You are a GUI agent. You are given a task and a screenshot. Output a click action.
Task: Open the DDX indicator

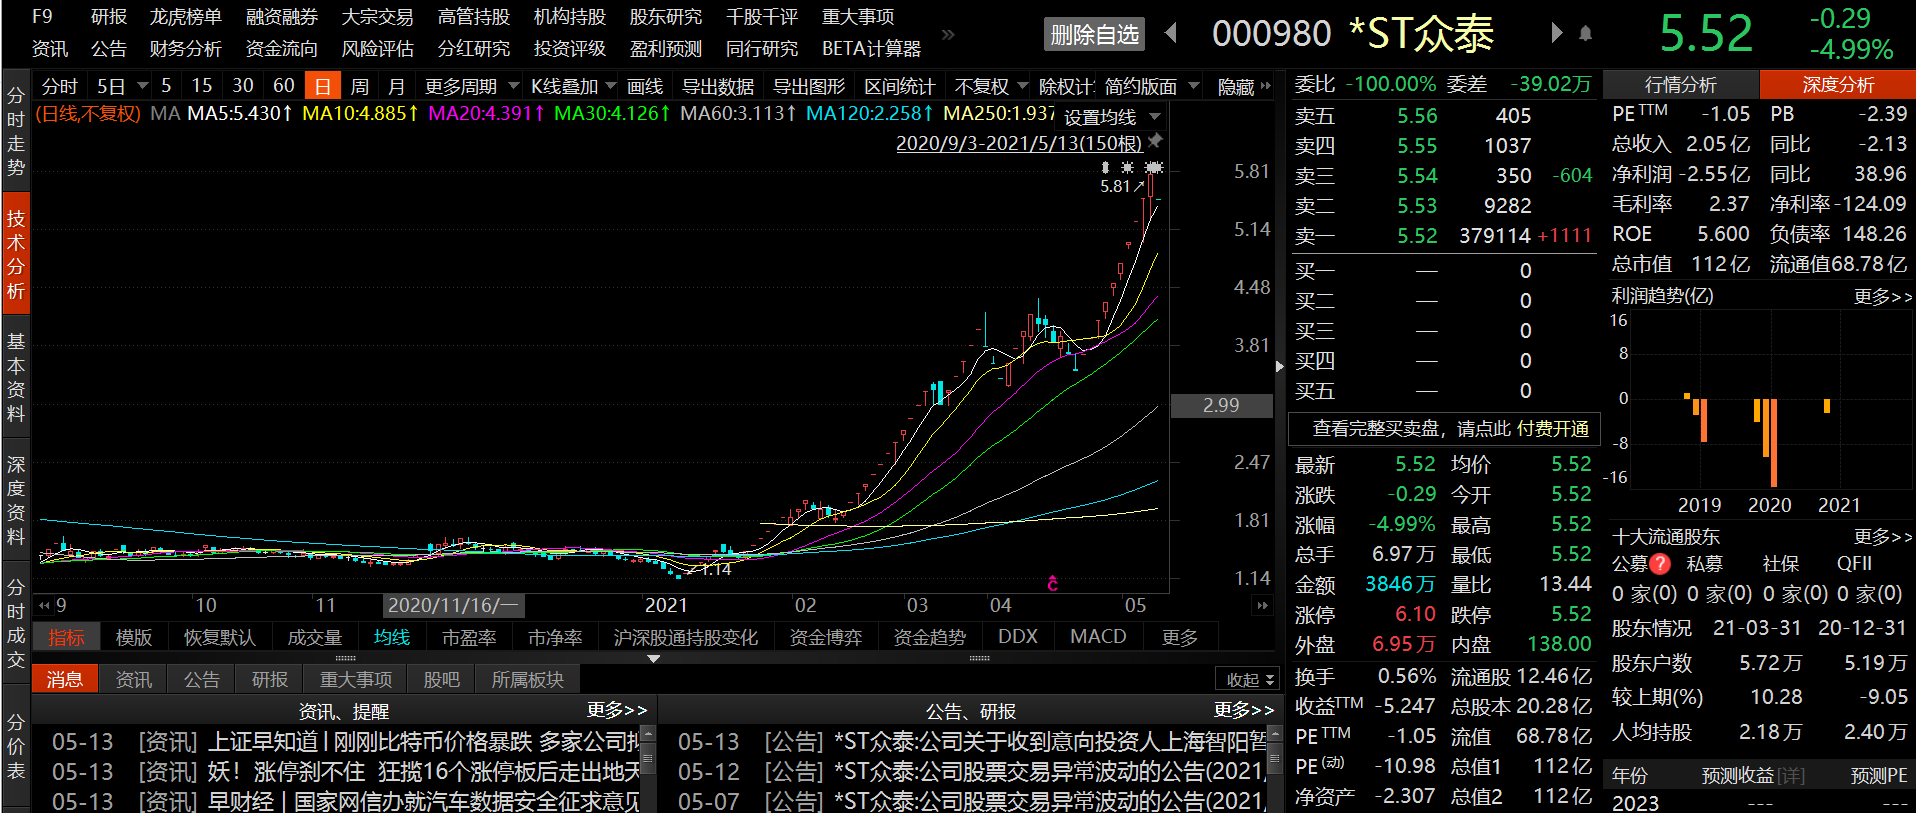[x=1018, y=637]
